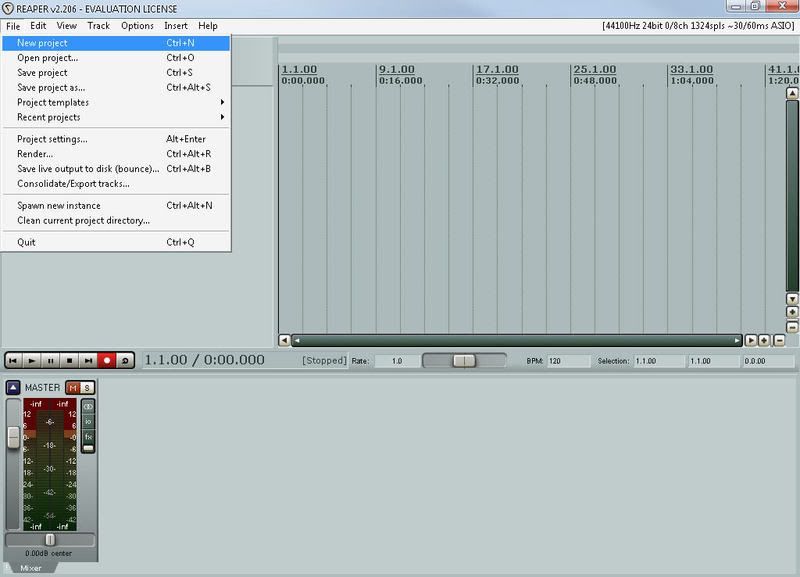Click the Selection end field showing 1.1.00
800x577 pixels.
(713, 361)
